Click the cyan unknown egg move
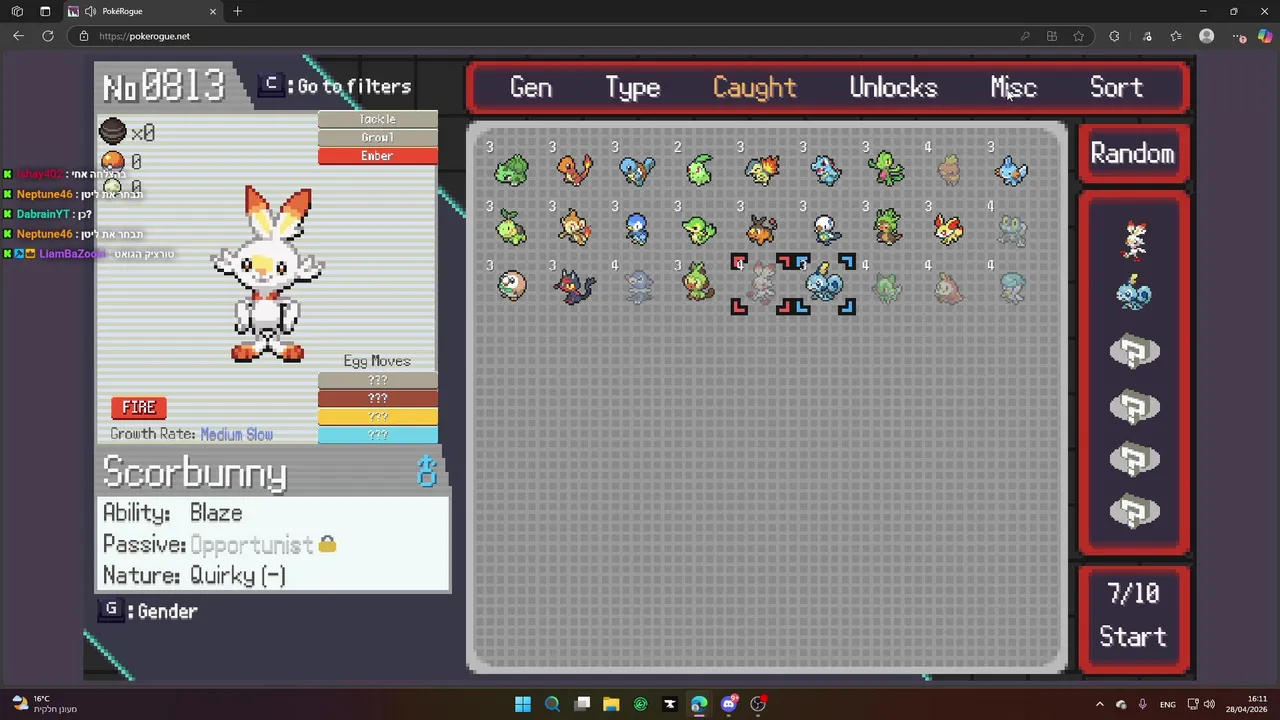1280x720 pixels. [377, 434]
